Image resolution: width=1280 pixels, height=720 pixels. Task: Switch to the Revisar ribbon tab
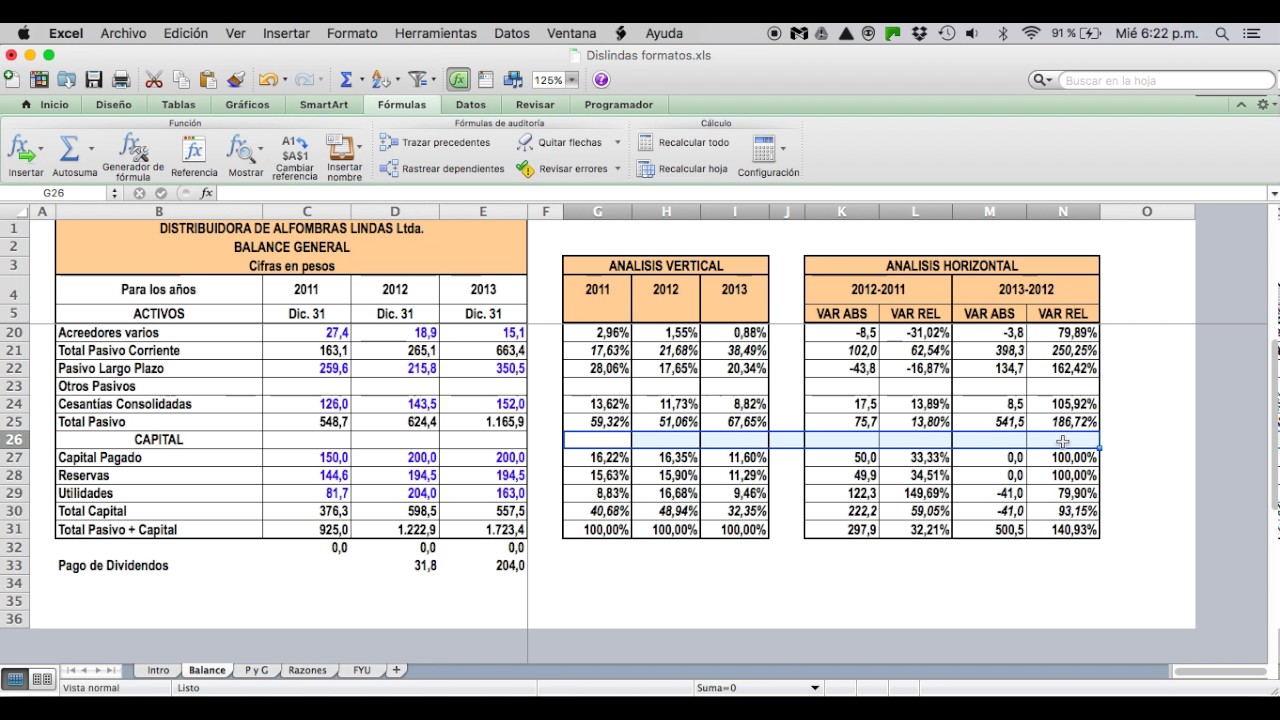coord(535,104)
